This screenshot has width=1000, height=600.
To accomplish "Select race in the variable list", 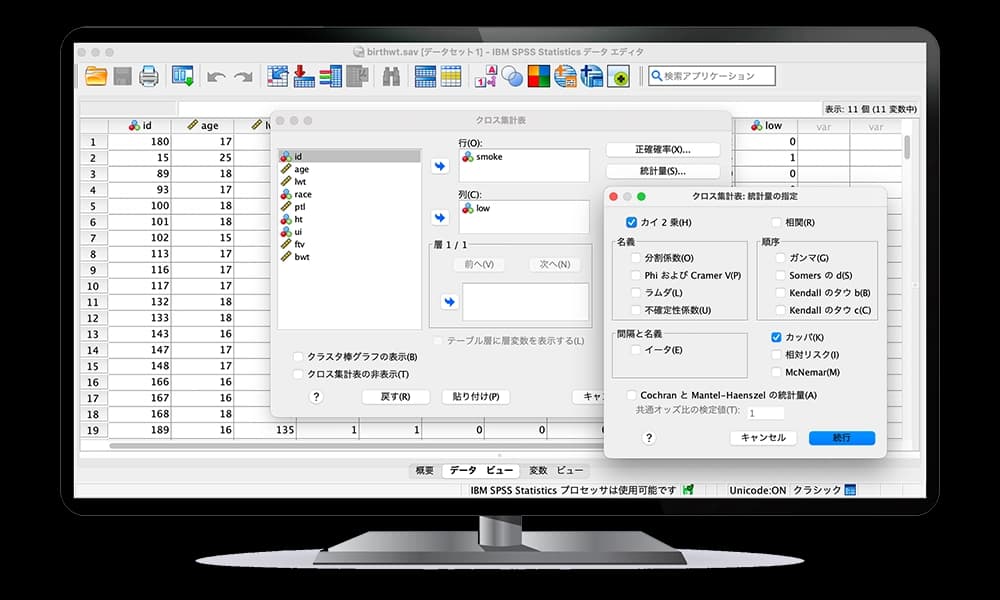I will tap(349, 194).
